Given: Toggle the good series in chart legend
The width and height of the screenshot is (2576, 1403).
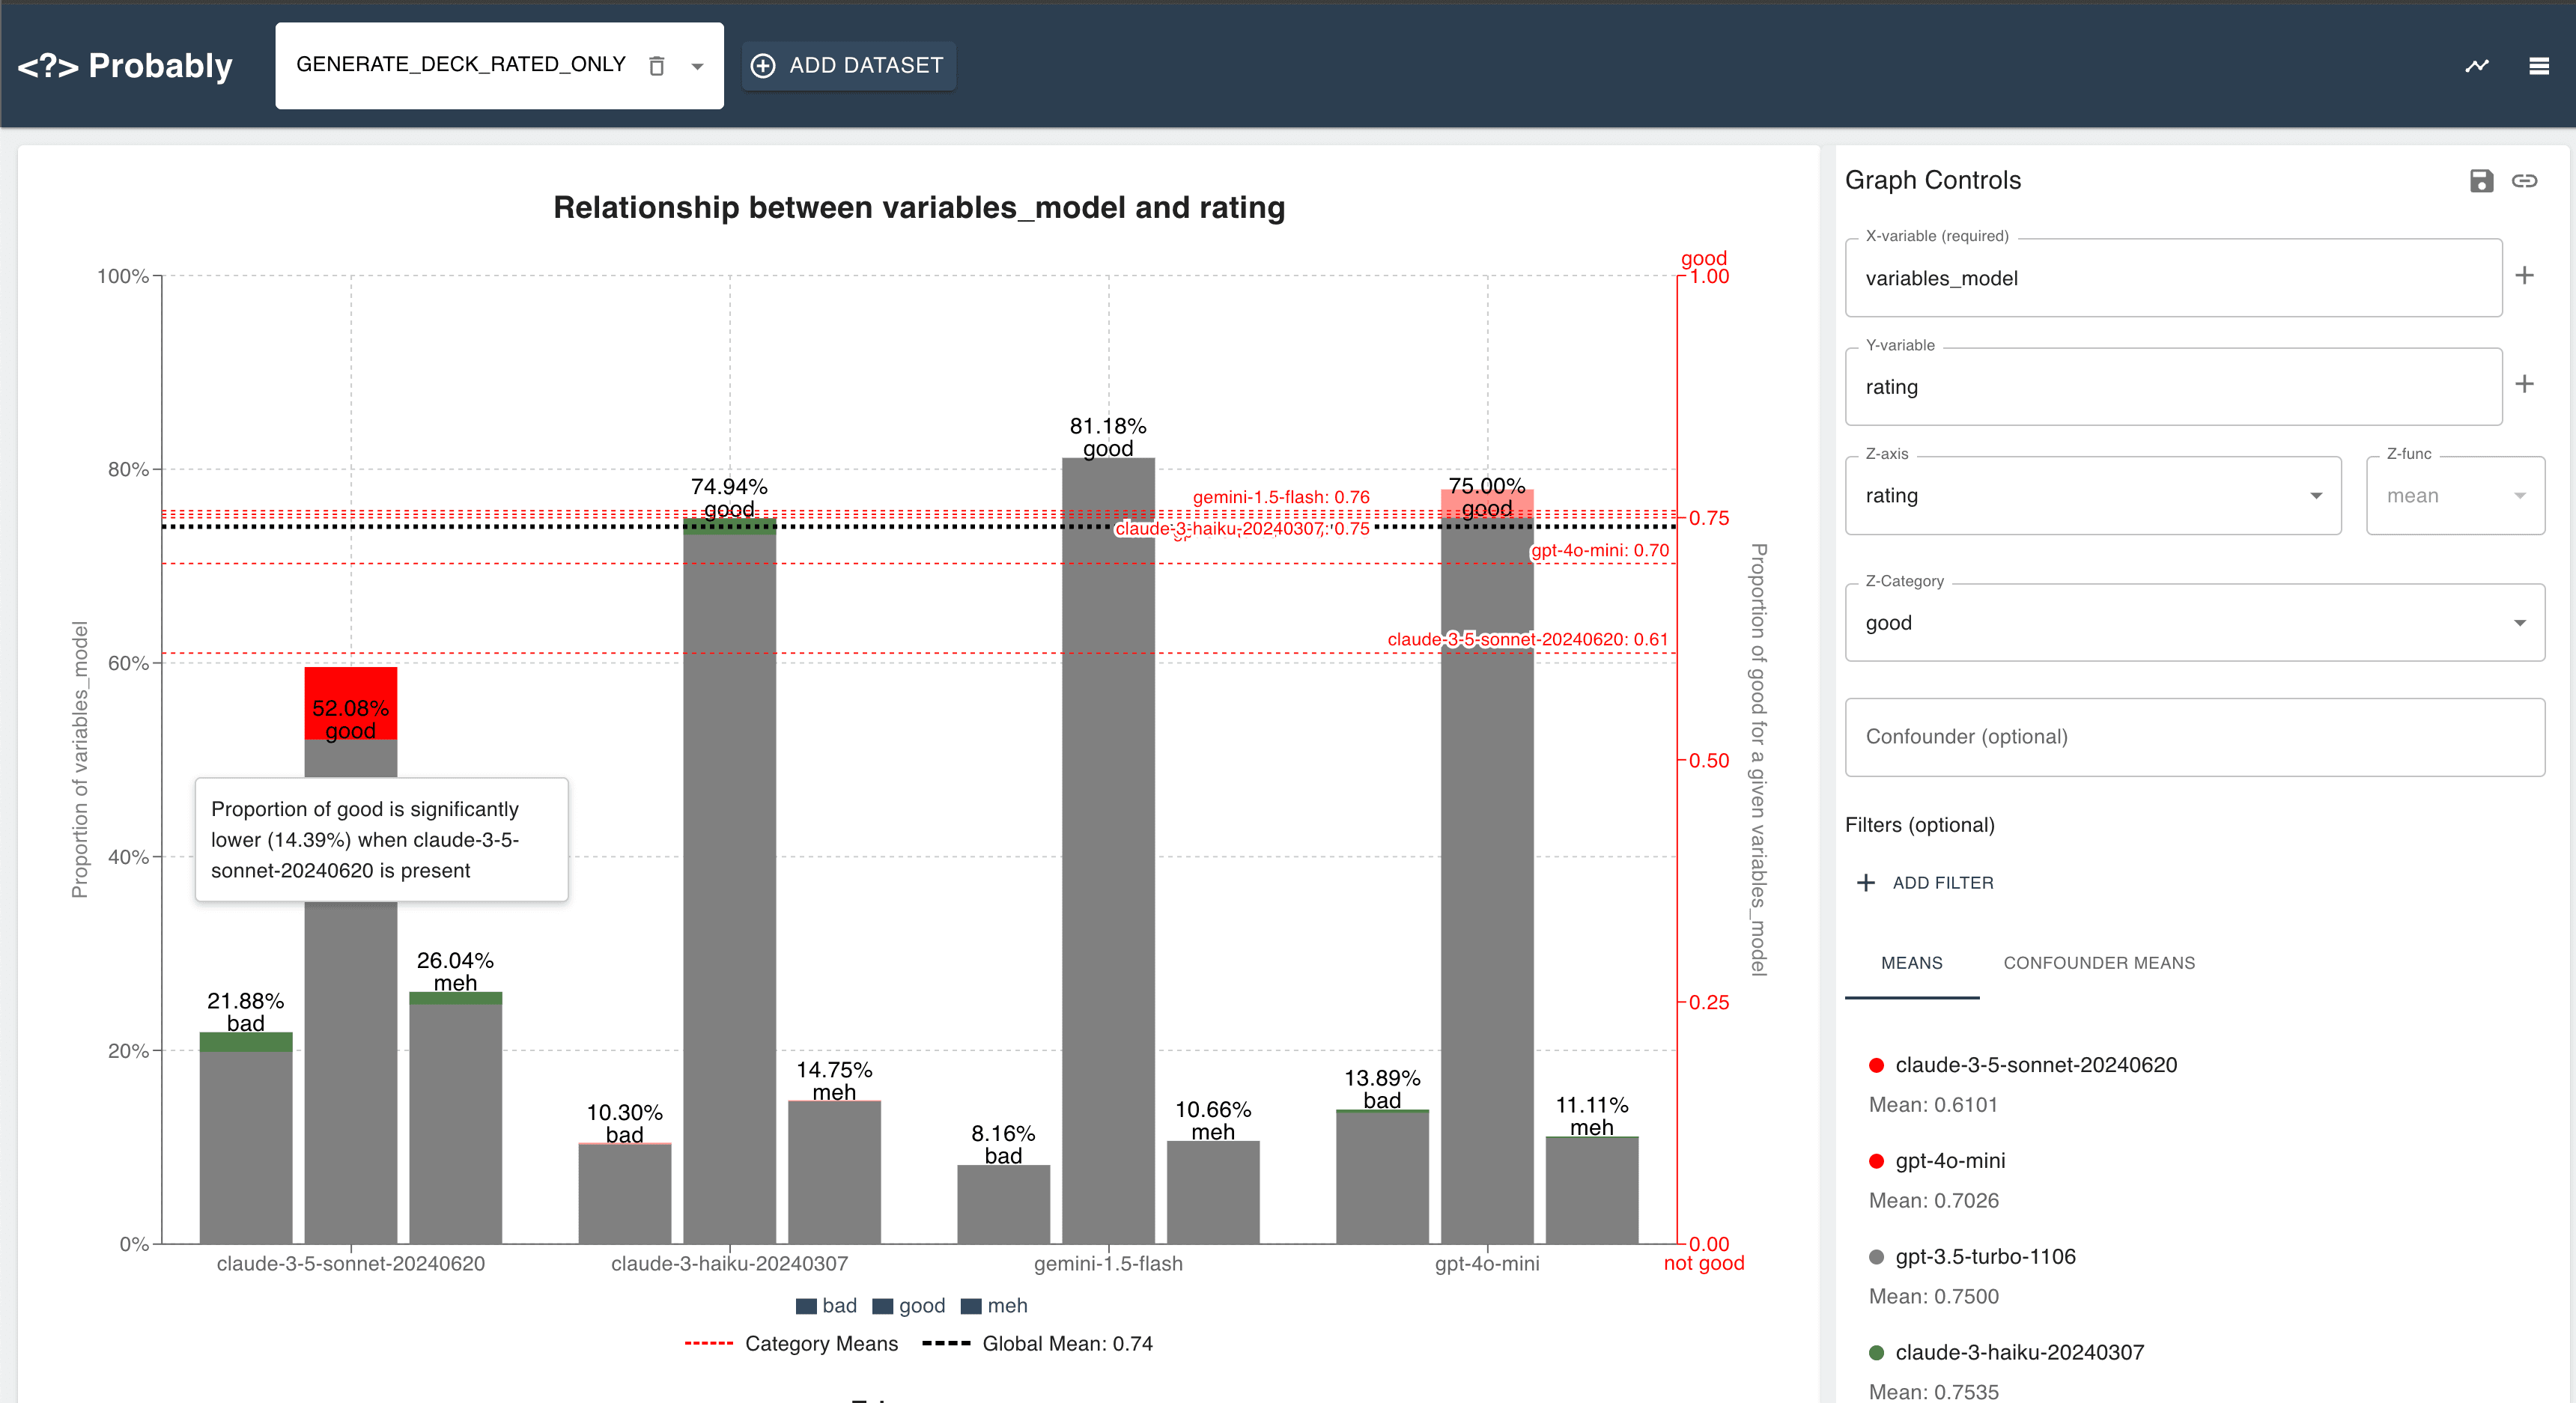Looking at the screenshot, I should (908, 1306).
